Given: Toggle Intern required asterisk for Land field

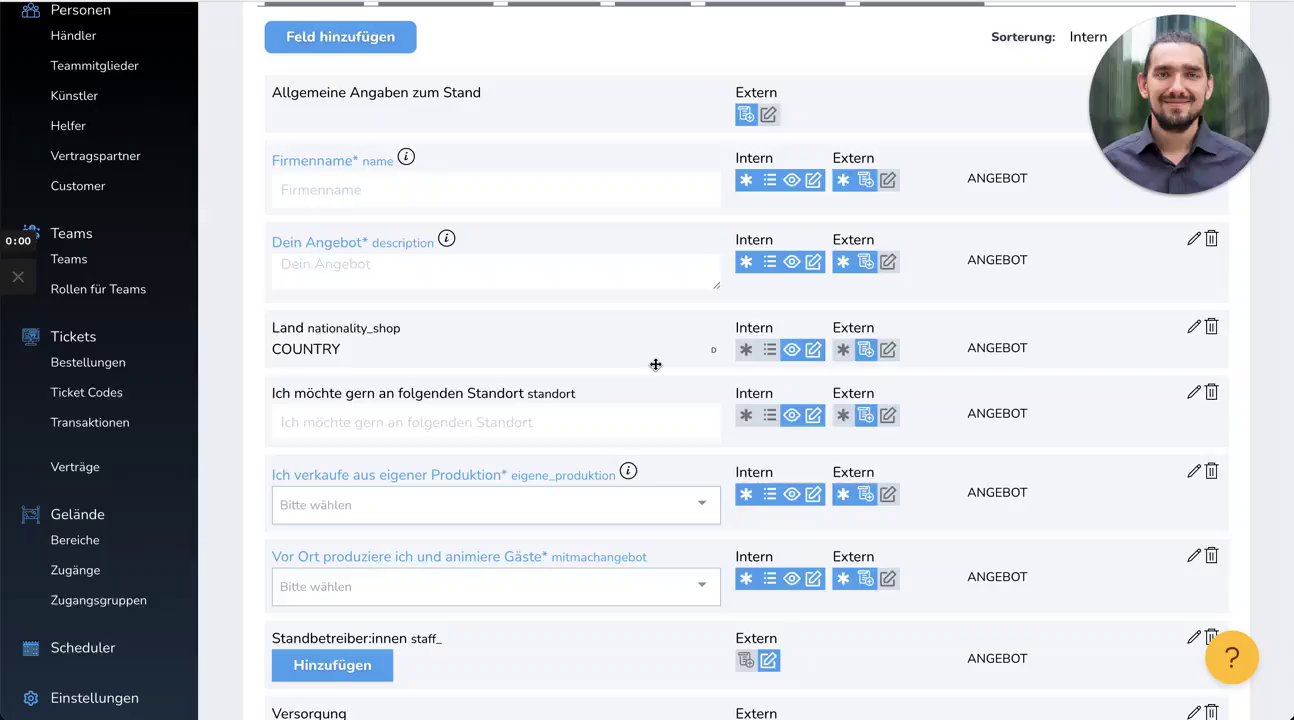Looking at the screenshot, I should click(746, 350).
